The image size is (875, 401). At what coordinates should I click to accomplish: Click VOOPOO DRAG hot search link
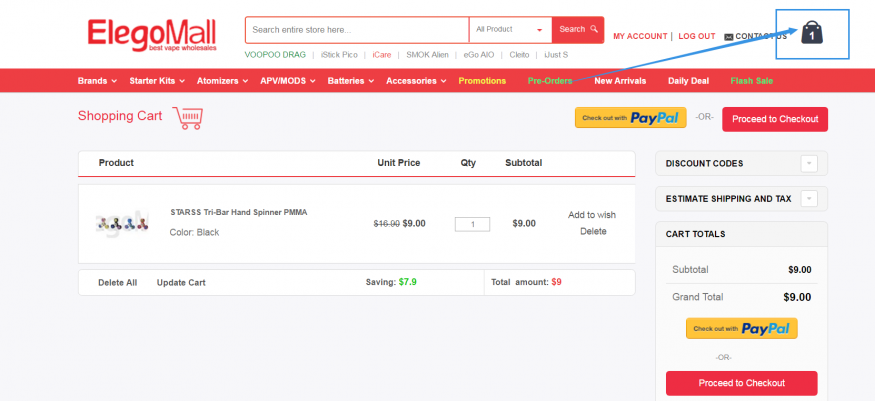275,55
